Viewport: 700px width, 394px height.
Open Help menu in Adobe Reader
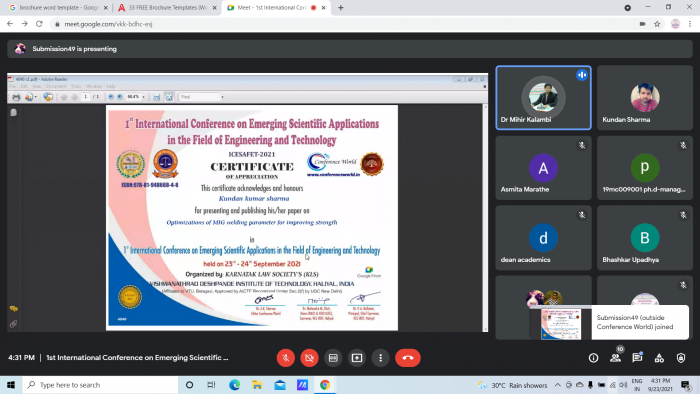pyautogui.click(x=111, y=86)
